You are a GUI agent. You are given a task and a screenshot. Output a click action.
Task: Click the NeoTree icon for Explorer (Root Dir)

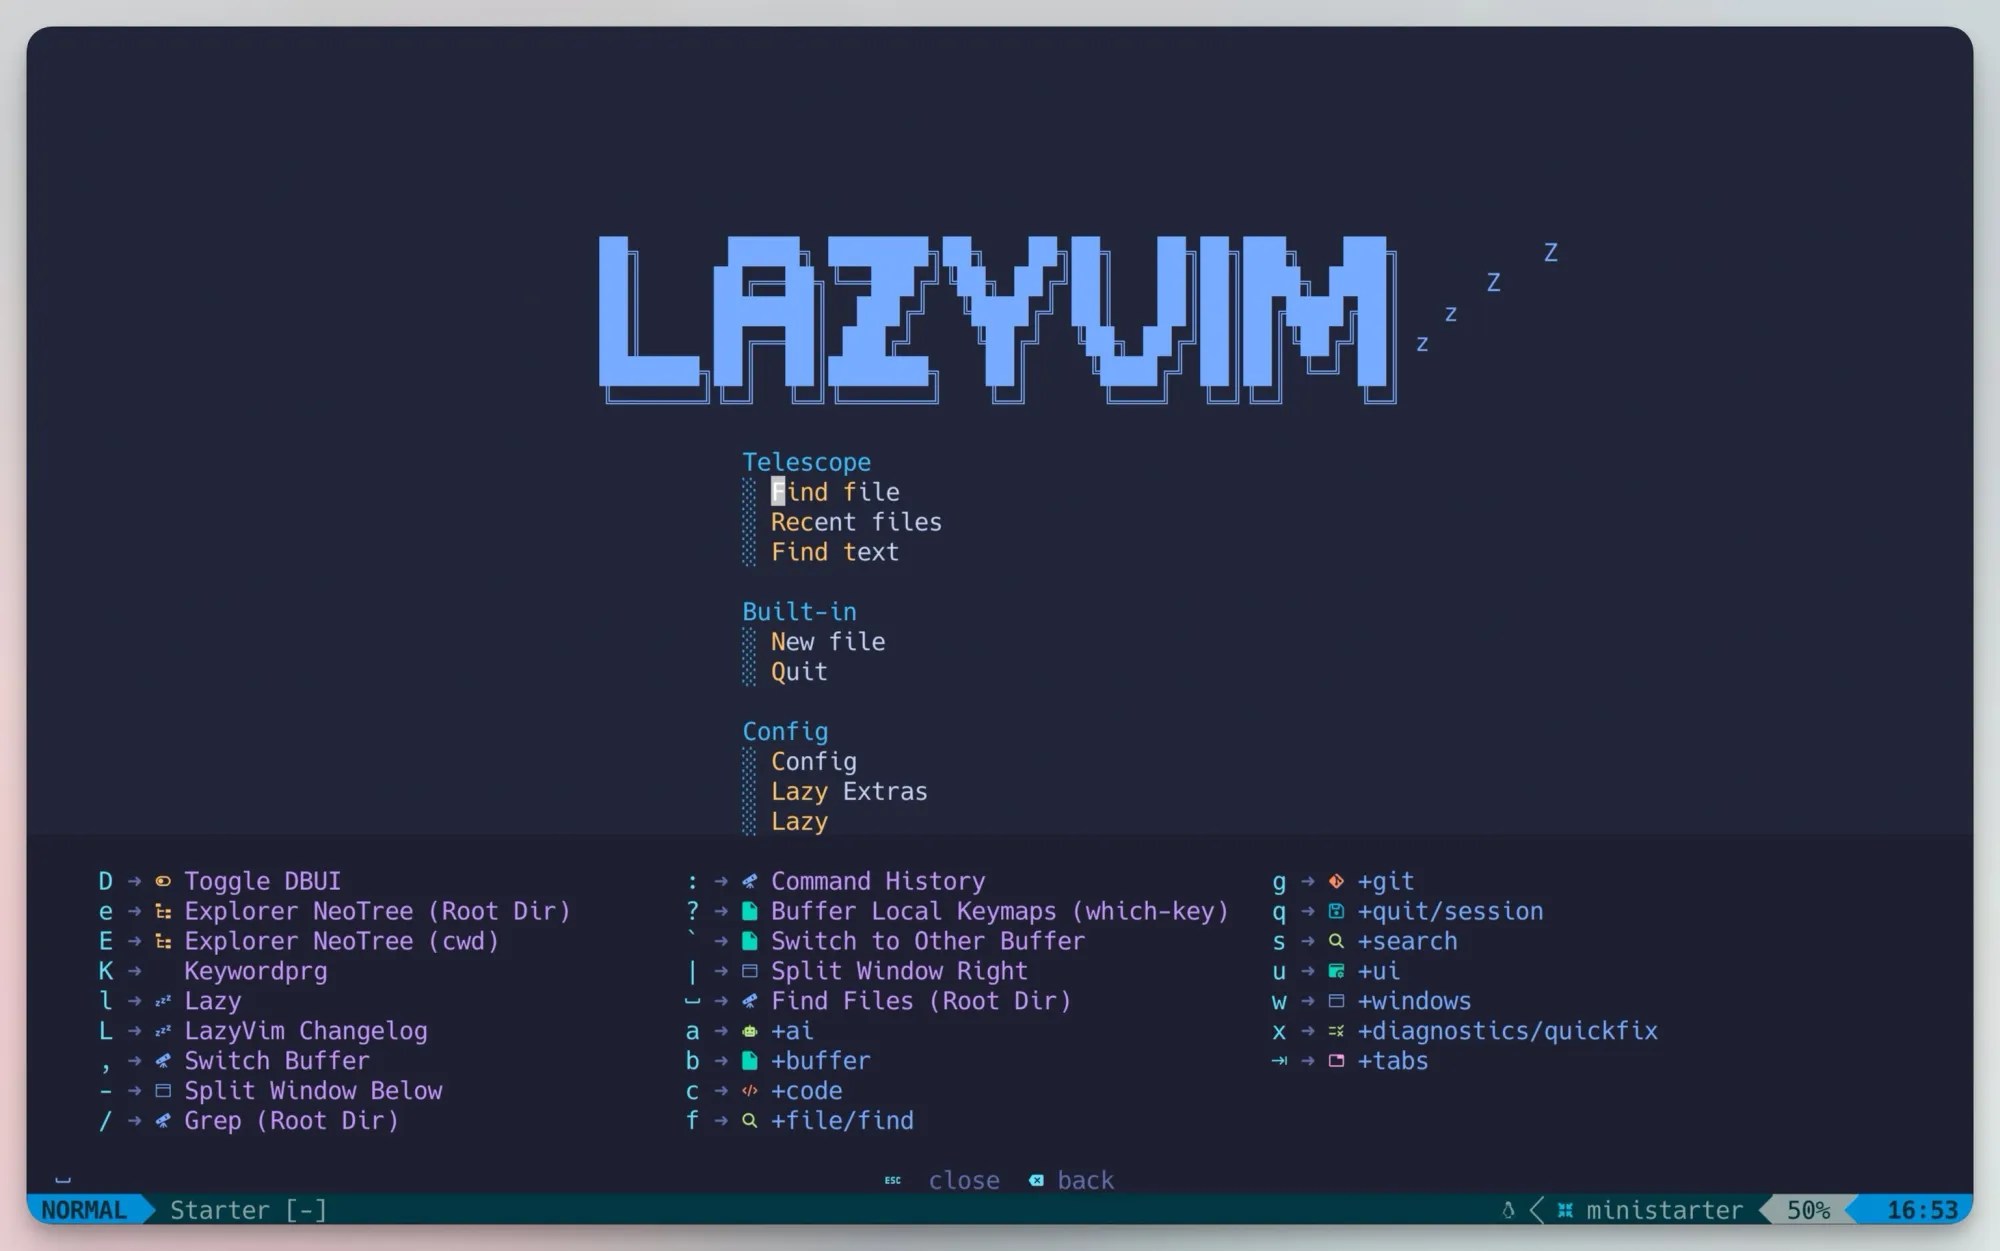coord(162,911)
